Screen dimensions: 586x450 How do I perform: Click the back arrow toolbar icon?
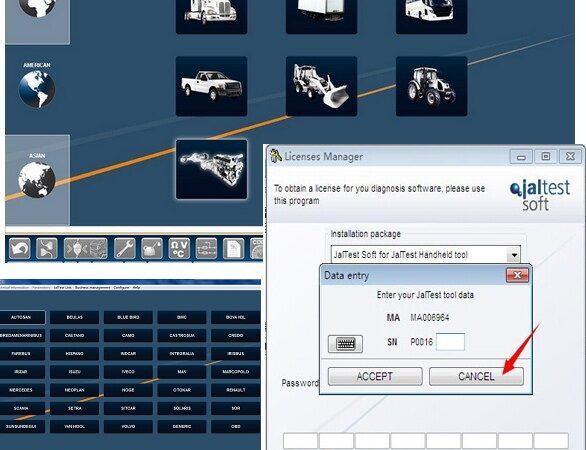coord(19,249)
